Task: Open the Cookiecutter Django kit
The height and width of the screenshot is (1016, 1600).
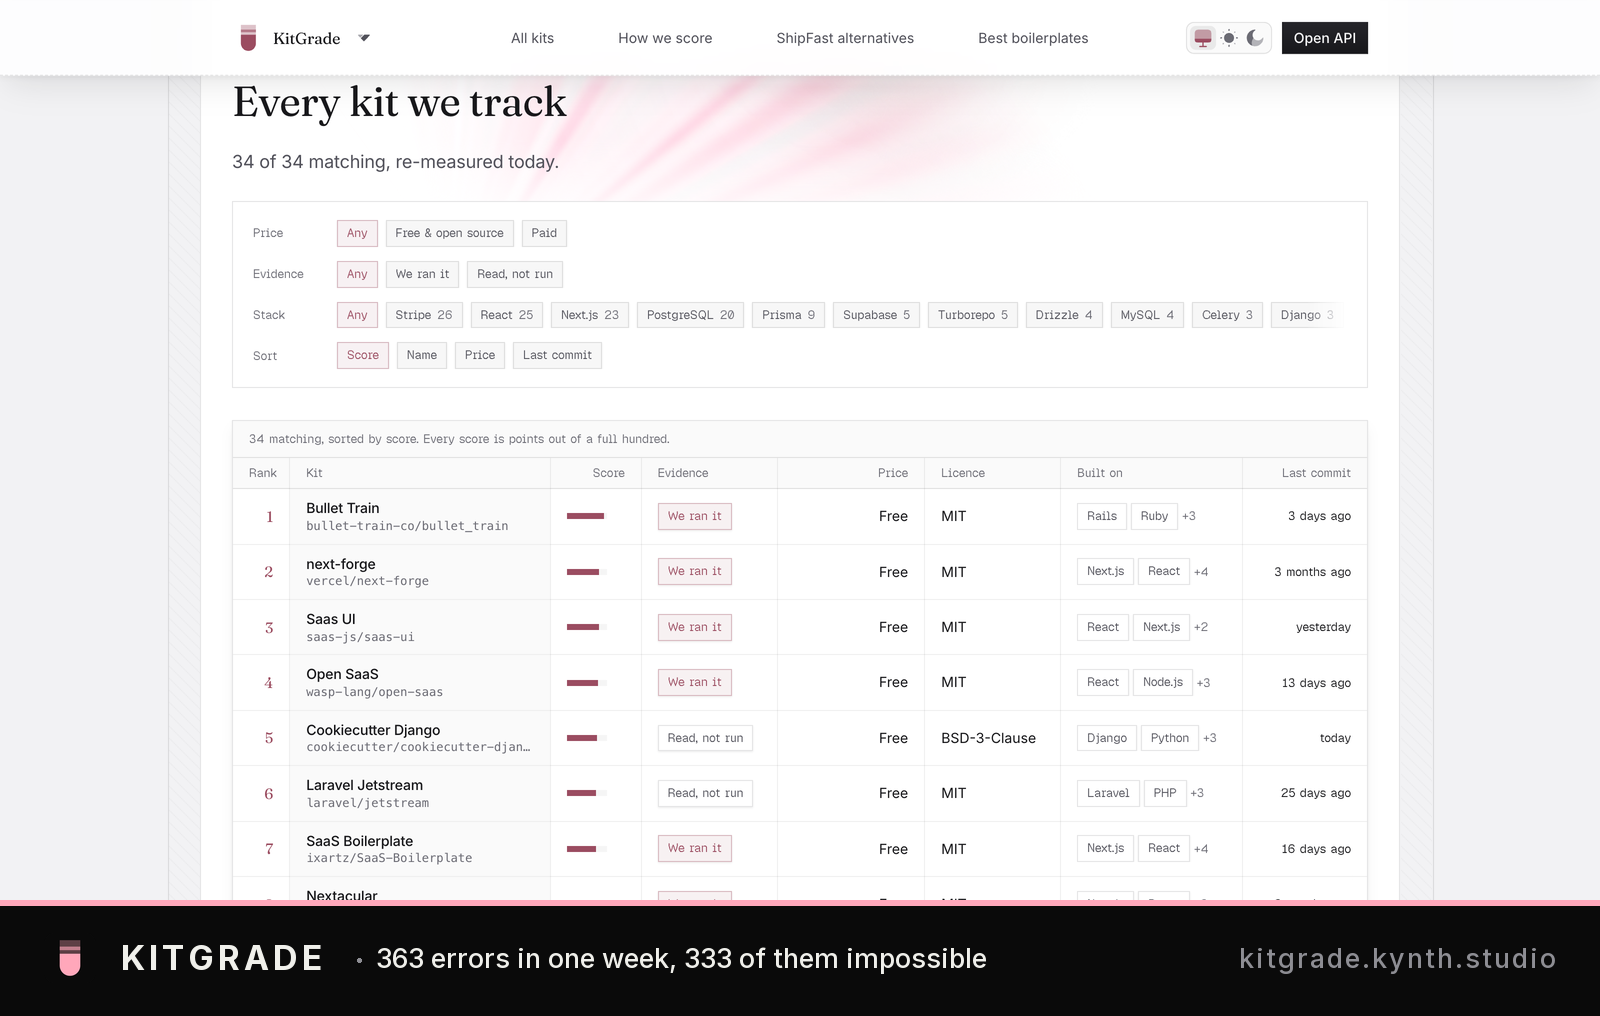Action: (x=373, y=730)
